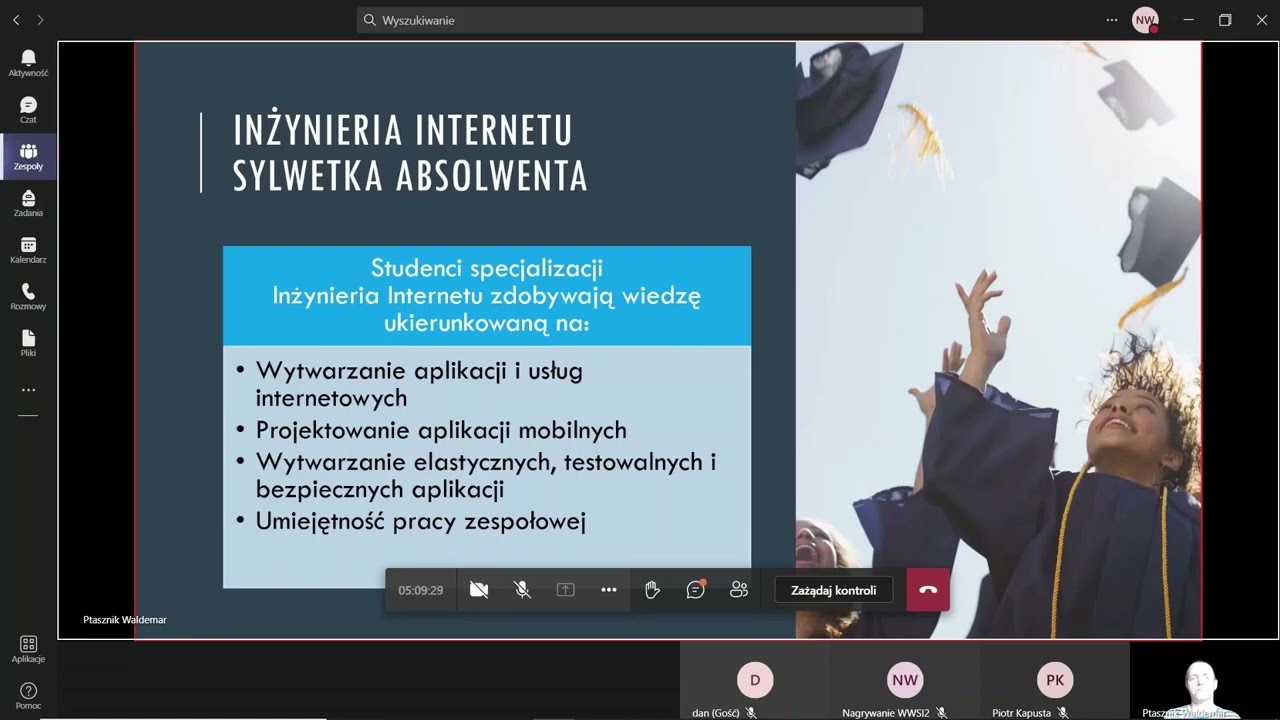The height and width of the screenshot is (720, 1280).
Task: Open the Kalendarz calendar
Action: pyautogui.click(x=28, y=250)
